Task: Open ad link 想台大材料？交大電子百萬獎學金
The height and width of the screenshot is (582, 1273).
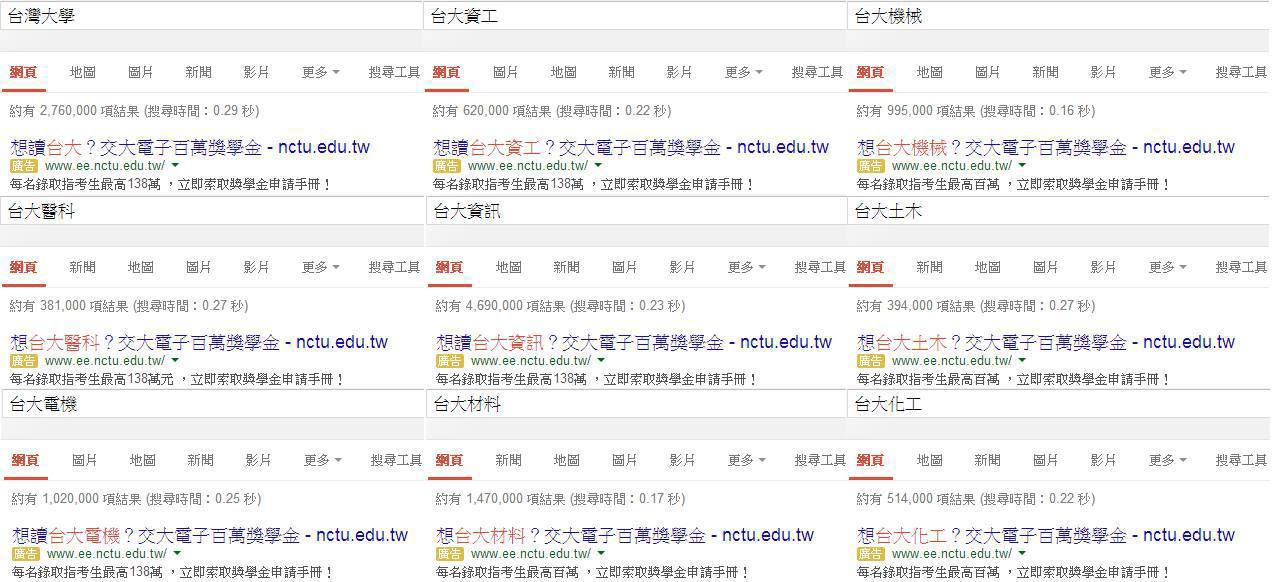Action: (x=625, y=535)
